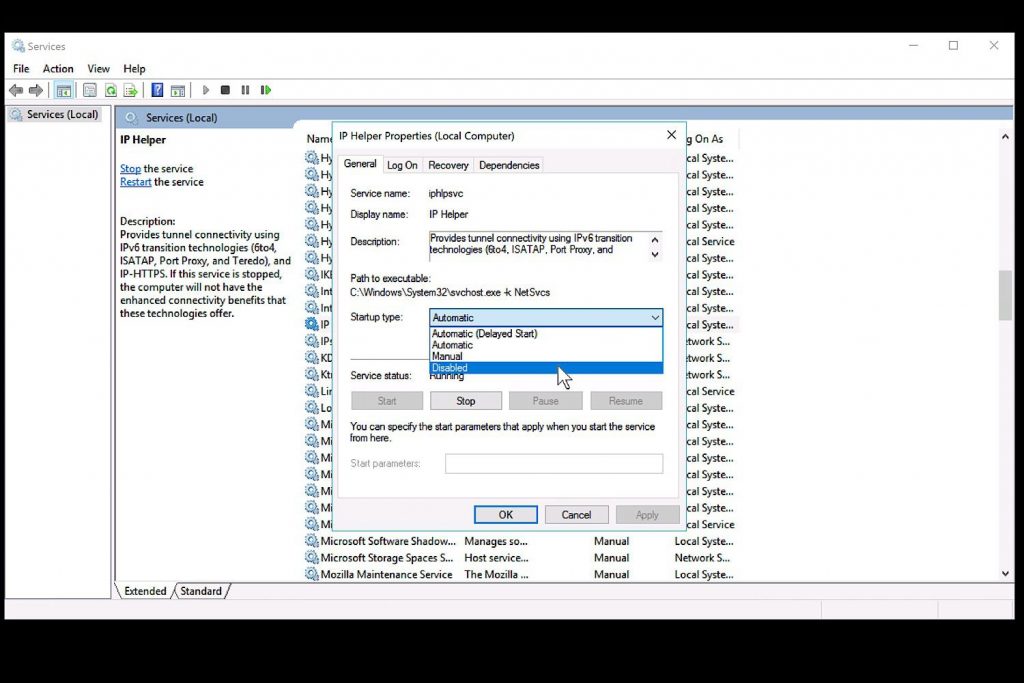
Task: Open the blue Help toolbar icon
Action: (158, 90)
